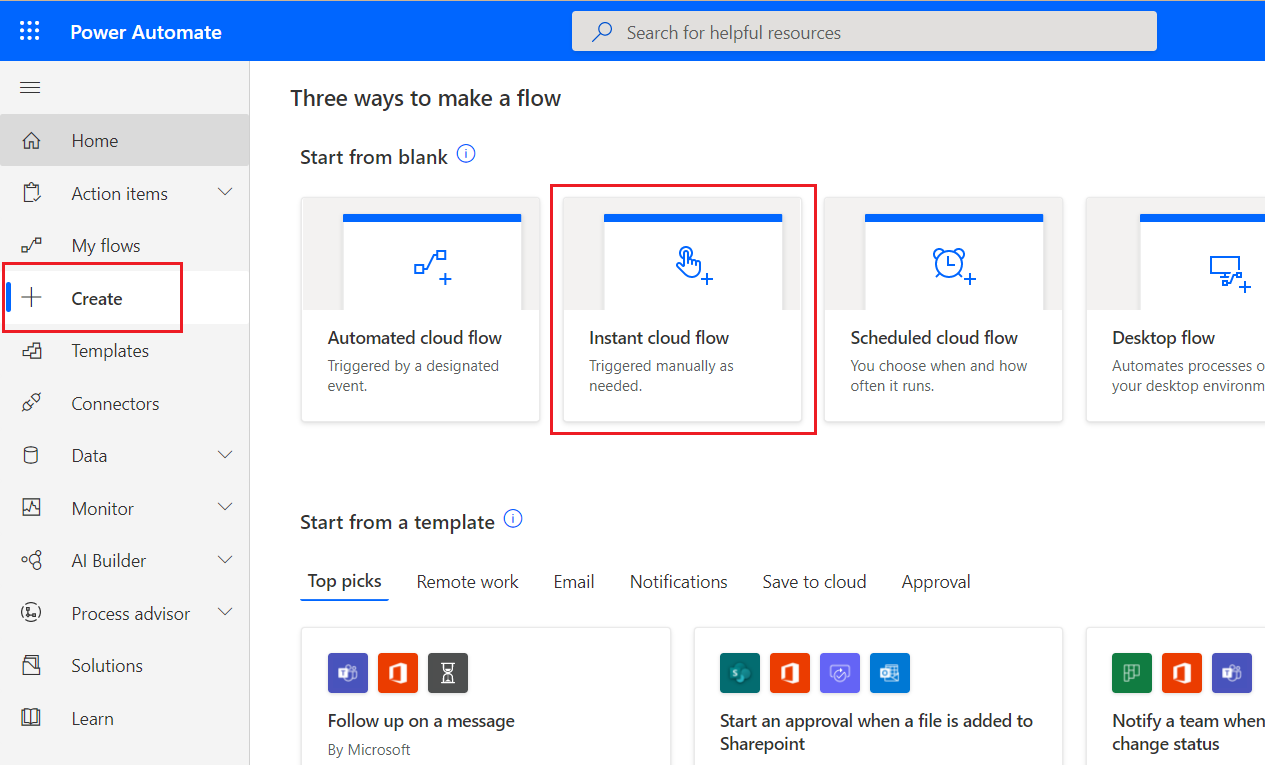Open the Notifications tab

(x=678, y=581)
